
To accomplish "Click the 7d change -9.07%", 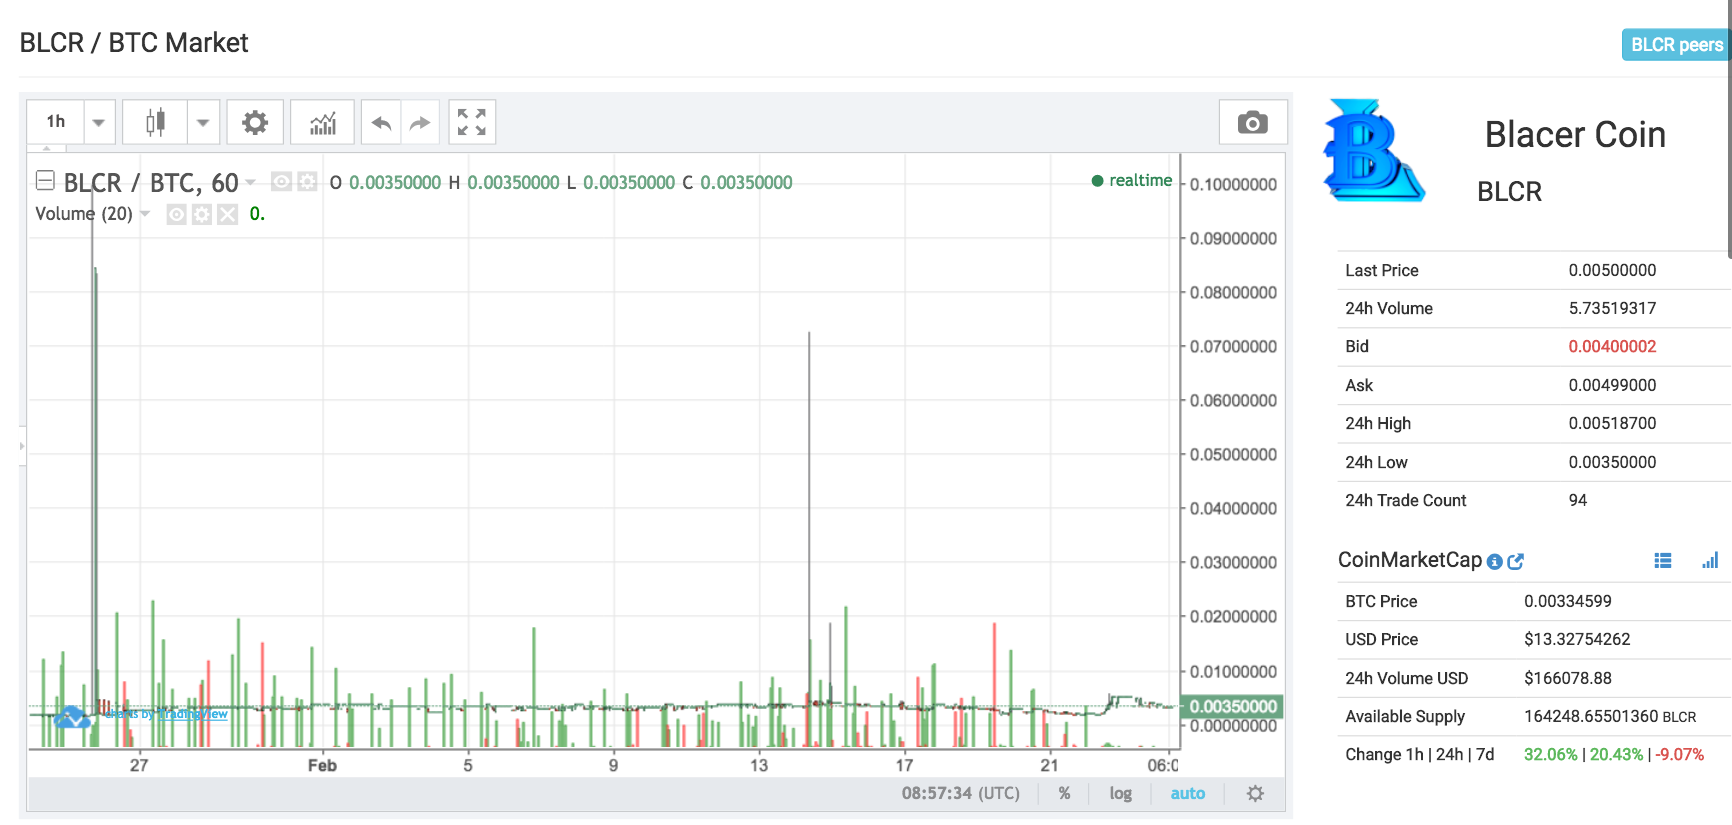I will tap(1680, 755).
